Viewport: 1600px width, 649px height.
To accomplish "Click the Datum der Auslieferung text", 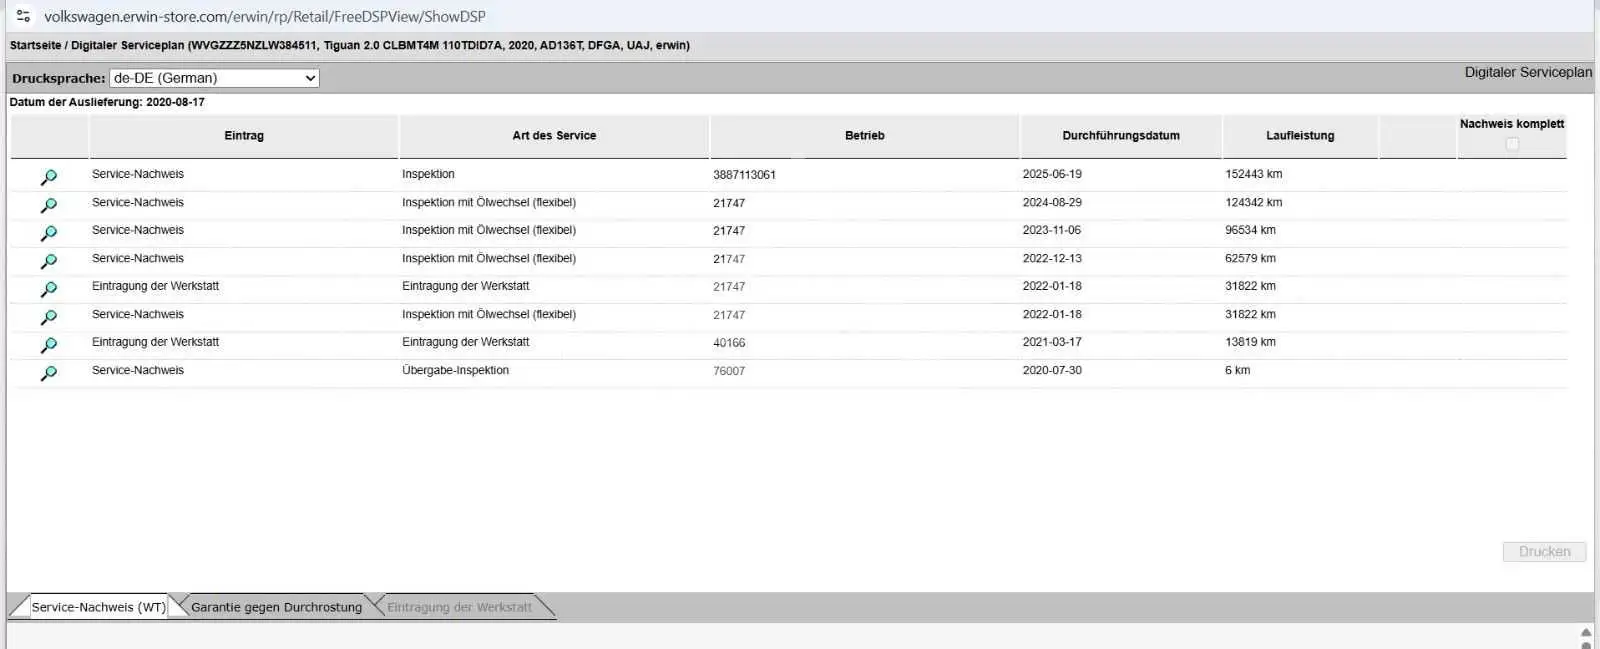I will click(x=107, y=102).
